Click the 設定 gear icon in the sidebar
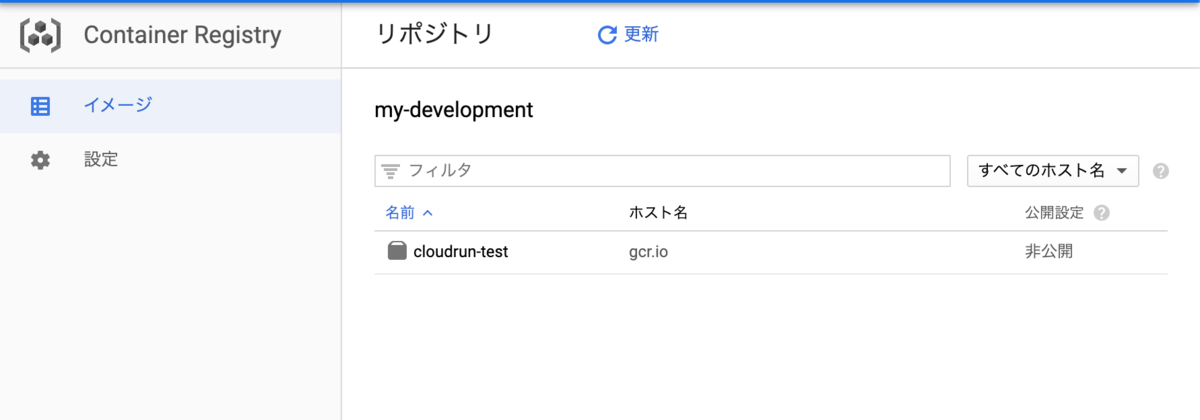This screenshot has height=420, width=1200. point(40,160)
